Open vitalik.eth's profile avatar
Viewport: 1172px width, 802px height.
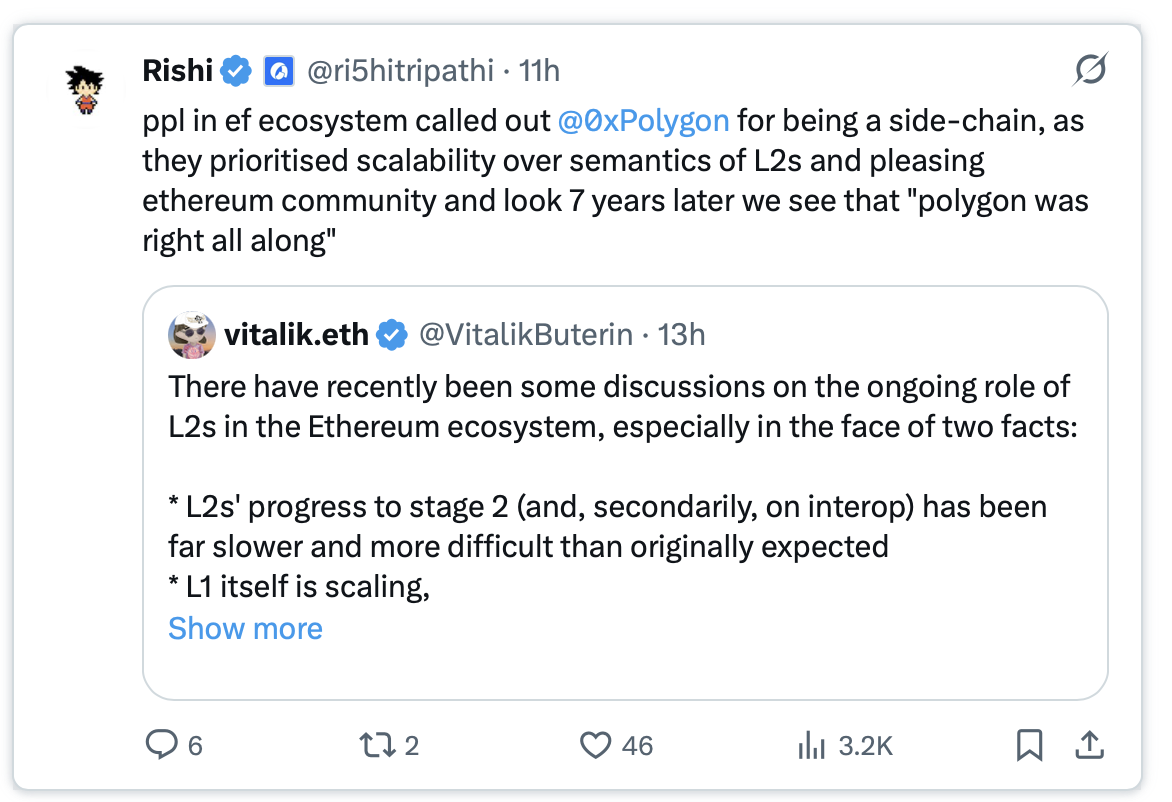pyautogui.click(x=191, y=334)
